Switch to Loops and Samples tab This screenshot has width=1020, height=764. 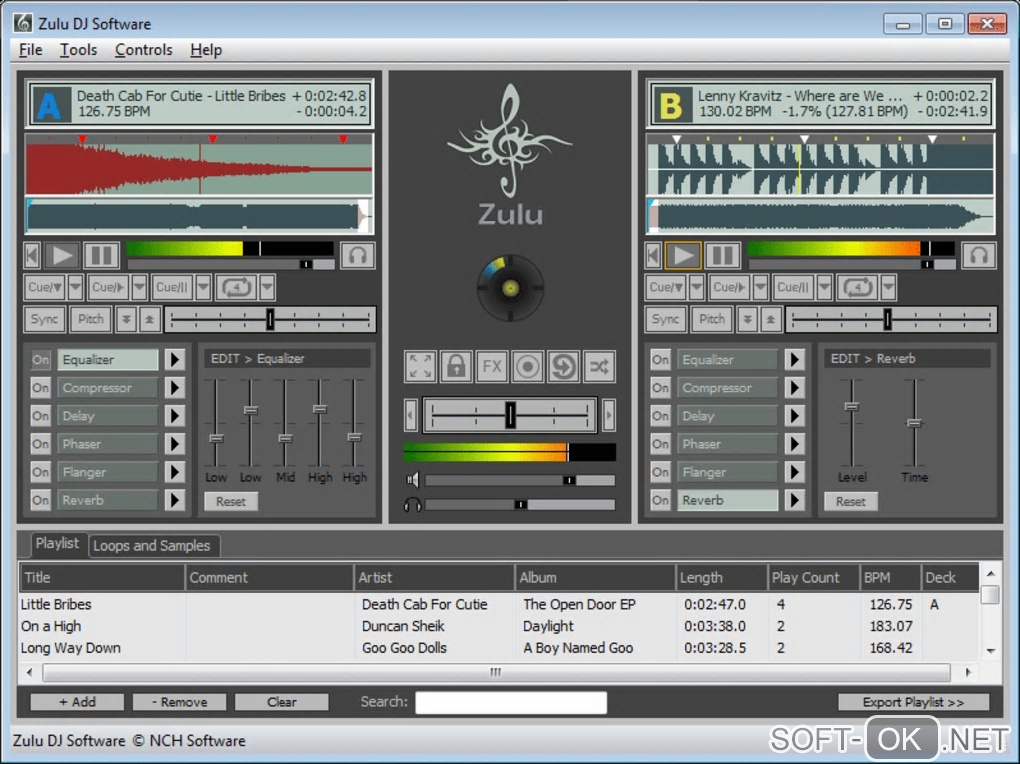click(x=151, y=546)
